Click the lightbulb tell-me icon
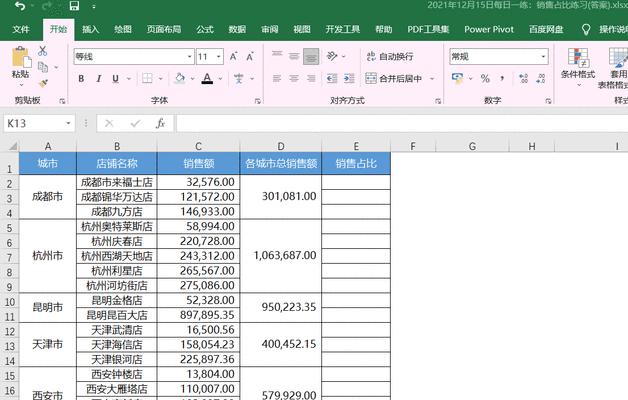The width and height of the screenshot is (628, 400). [586, 29]
